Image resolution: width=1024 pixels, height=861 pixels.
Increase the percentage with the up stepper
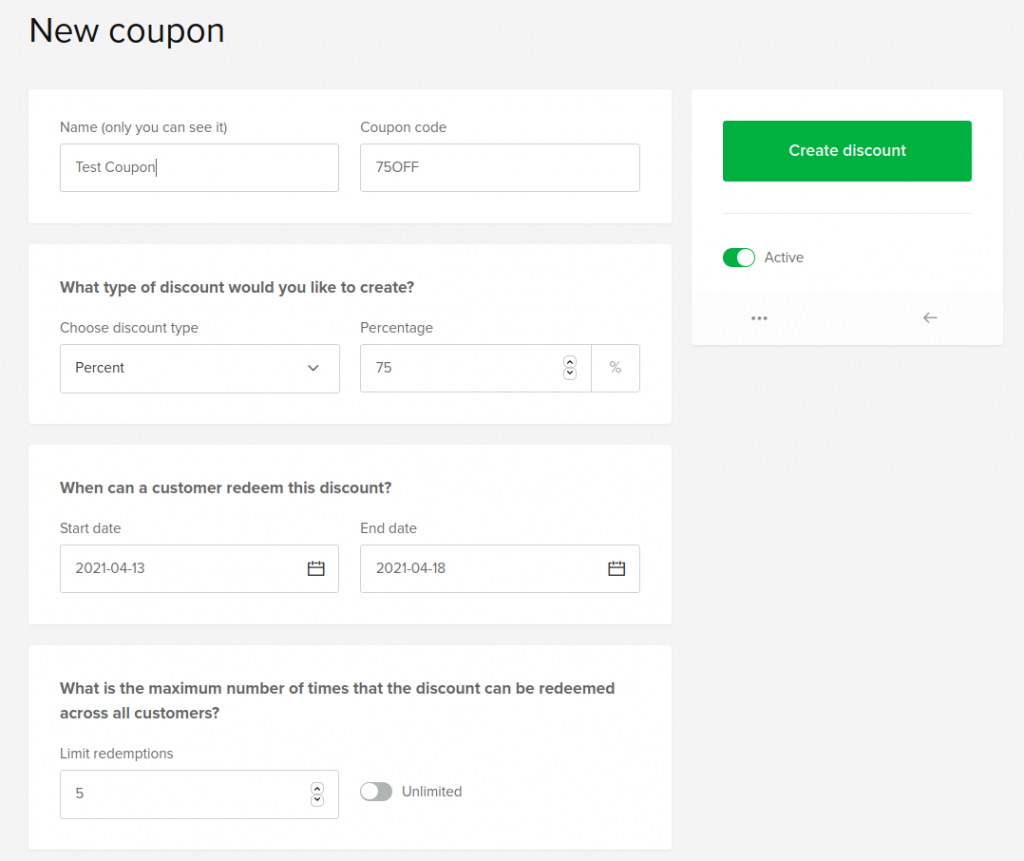[x=570, y=362]
